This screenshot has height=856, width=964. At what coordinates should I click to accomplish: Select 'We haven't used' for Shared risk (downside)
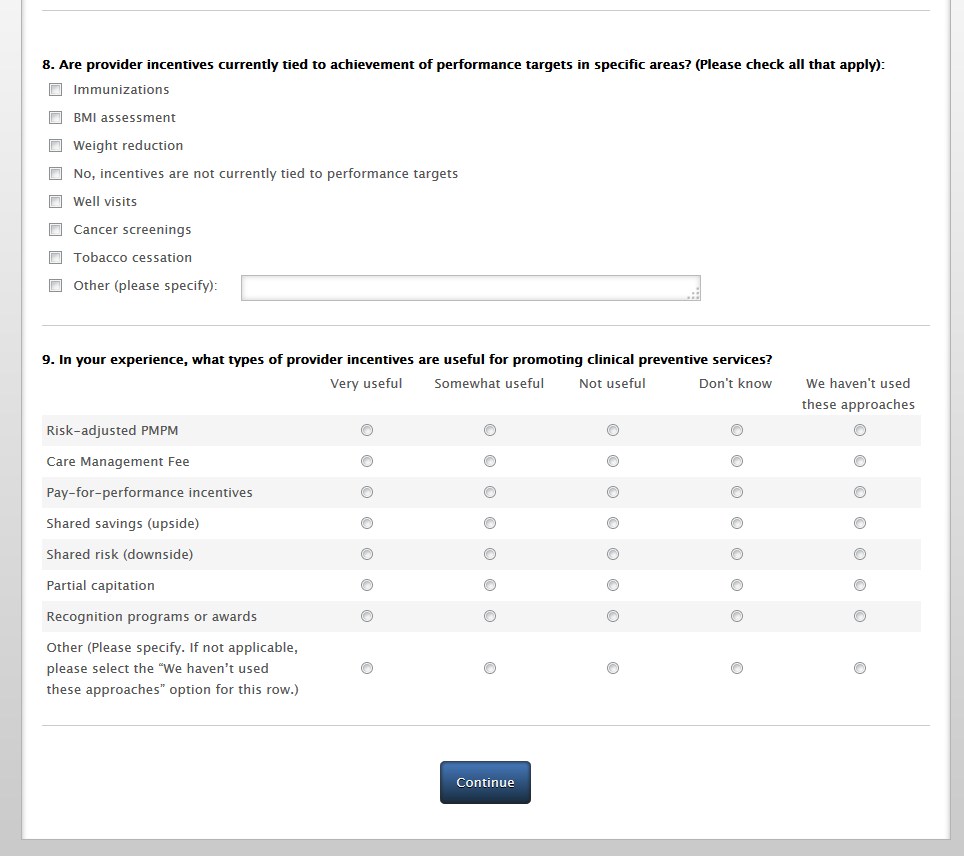860,554
